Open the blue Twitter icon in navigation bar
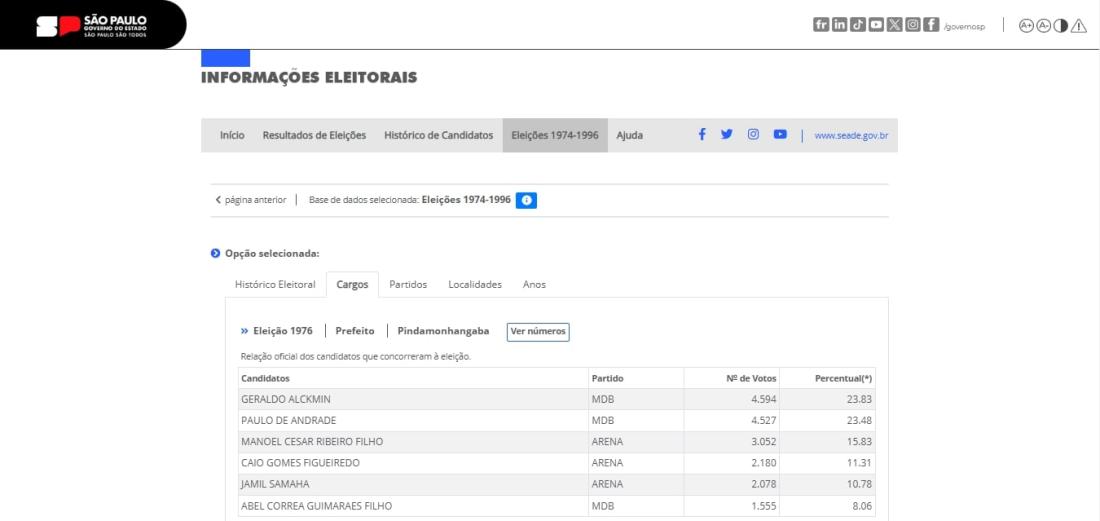Image resolution: width=1100 pixels, height=521 pixels. [x=727, y=134]
